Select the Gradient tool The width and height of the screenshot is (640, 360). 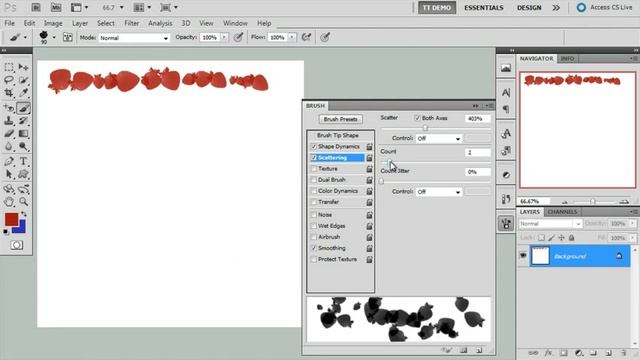pyautogui.click(x=23, y=133)
